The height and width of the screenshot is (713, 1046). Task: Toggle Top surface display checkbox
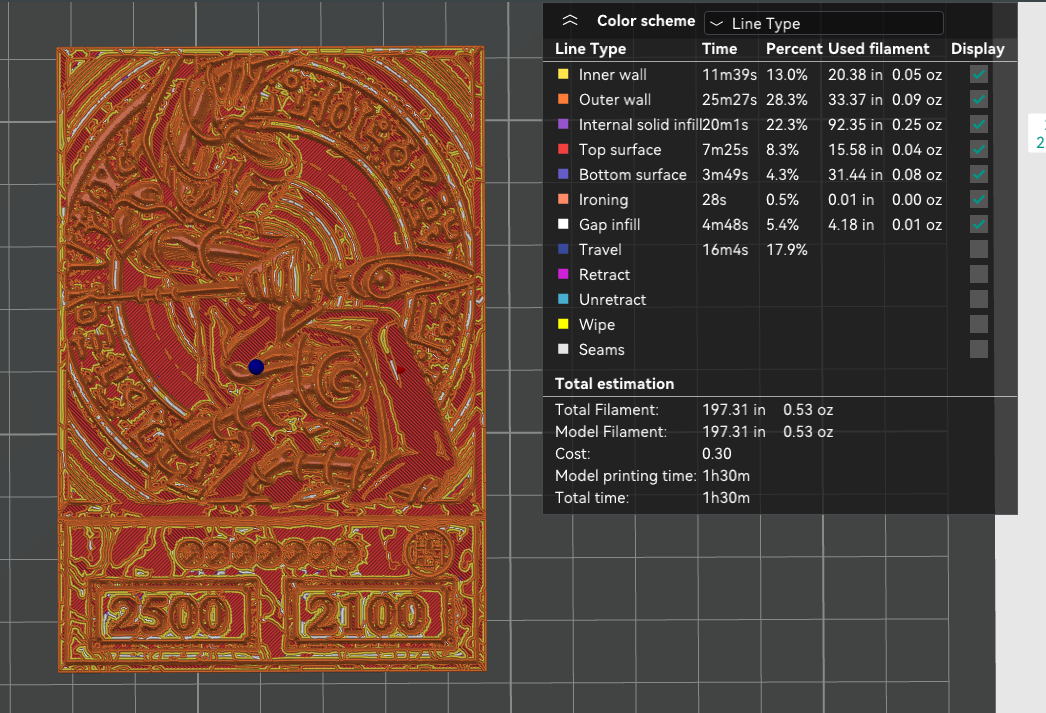coord(979,149)
